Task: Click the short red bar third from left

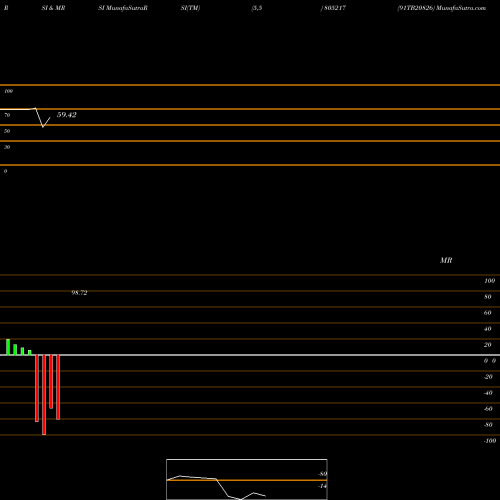Action: 51,382
